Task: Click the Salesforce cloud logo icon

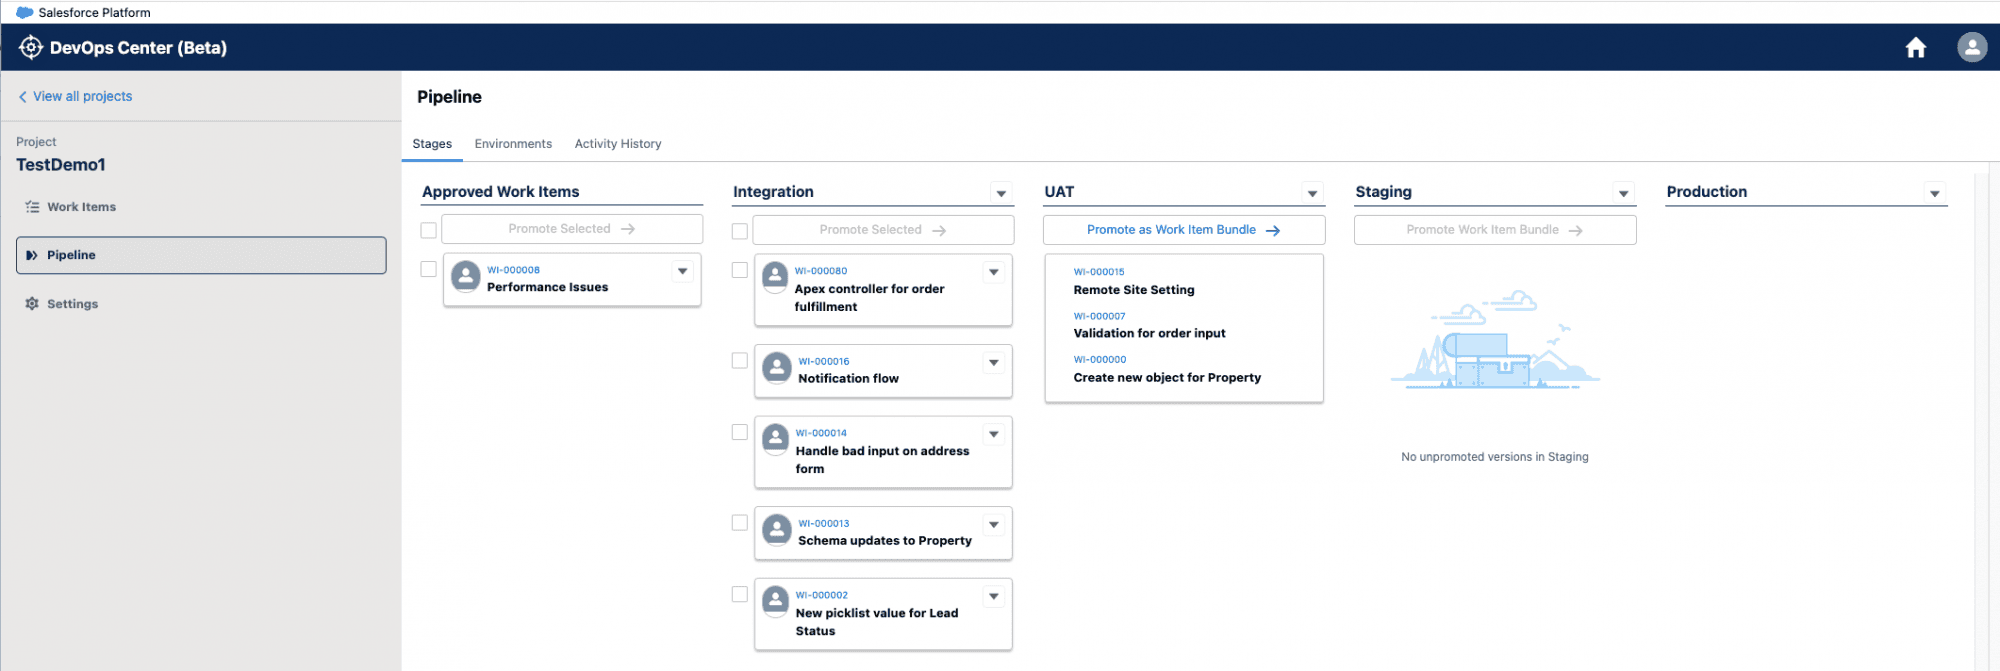Action: click(x=25, y=12)
